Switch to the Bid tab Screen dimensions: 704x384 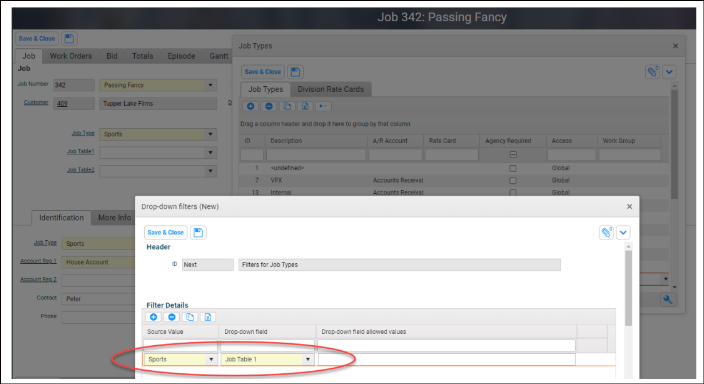tap(112, 56)
